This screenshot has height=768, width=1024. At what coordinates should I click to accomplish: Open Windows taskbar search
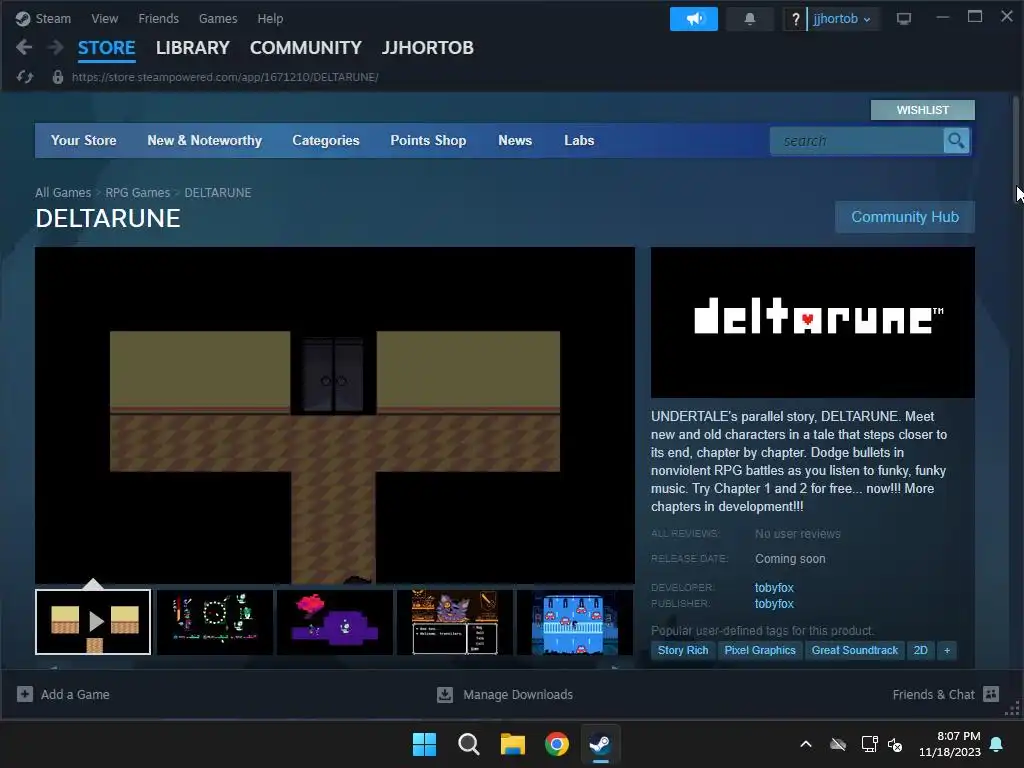pos(468,744)
